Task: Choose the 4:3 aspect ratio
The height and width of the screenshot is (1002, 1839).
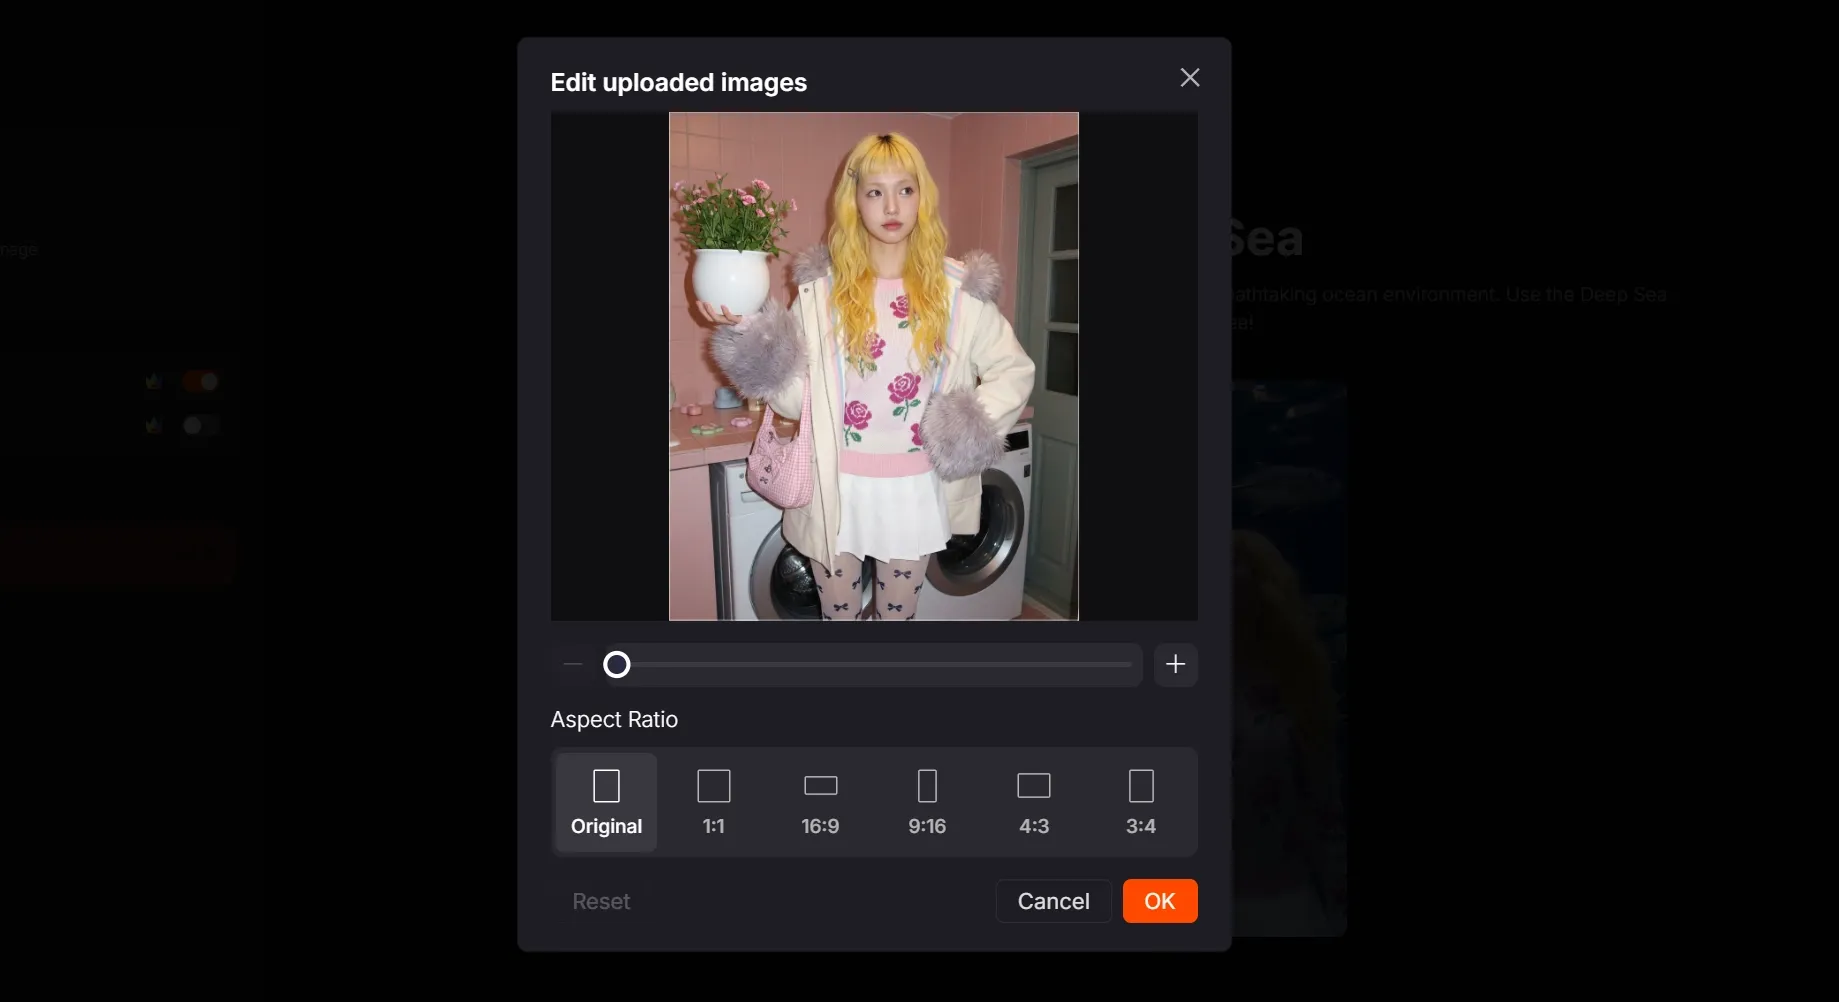Action: [1034, 802]
